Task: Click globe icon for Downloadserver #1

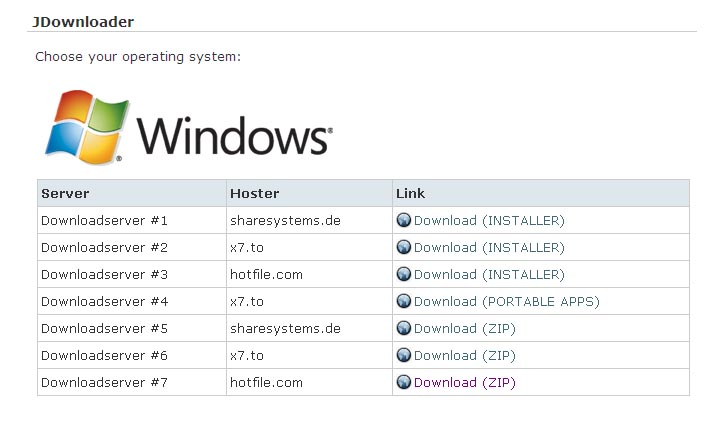Action: (x=404, y=220)
